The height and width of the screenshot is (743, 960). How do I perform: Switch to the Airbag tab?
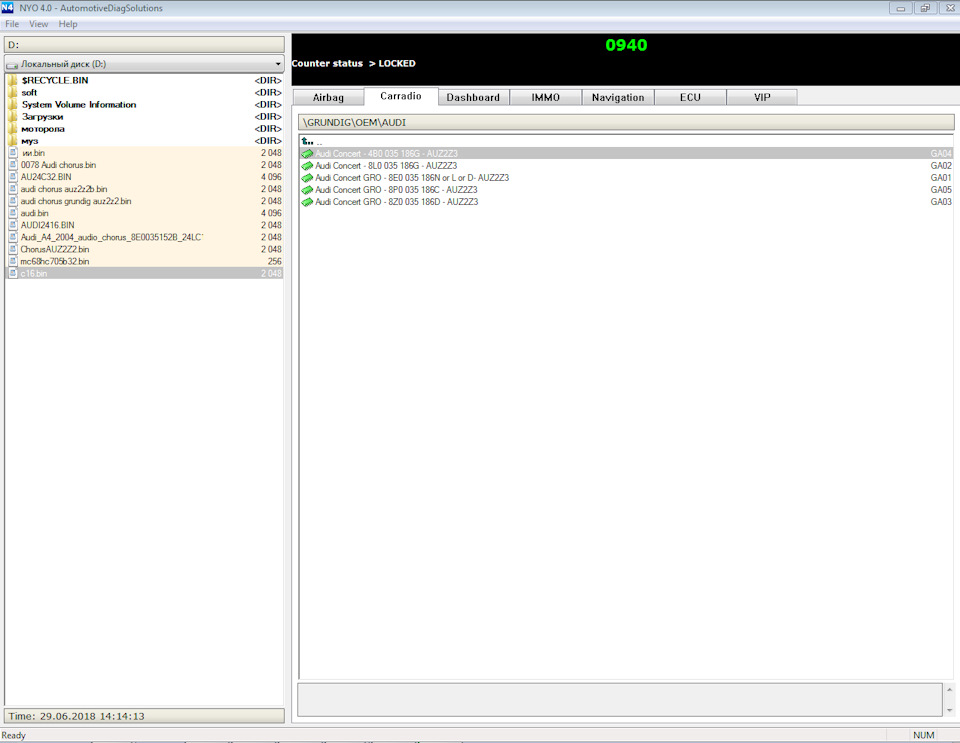[329, 97]
